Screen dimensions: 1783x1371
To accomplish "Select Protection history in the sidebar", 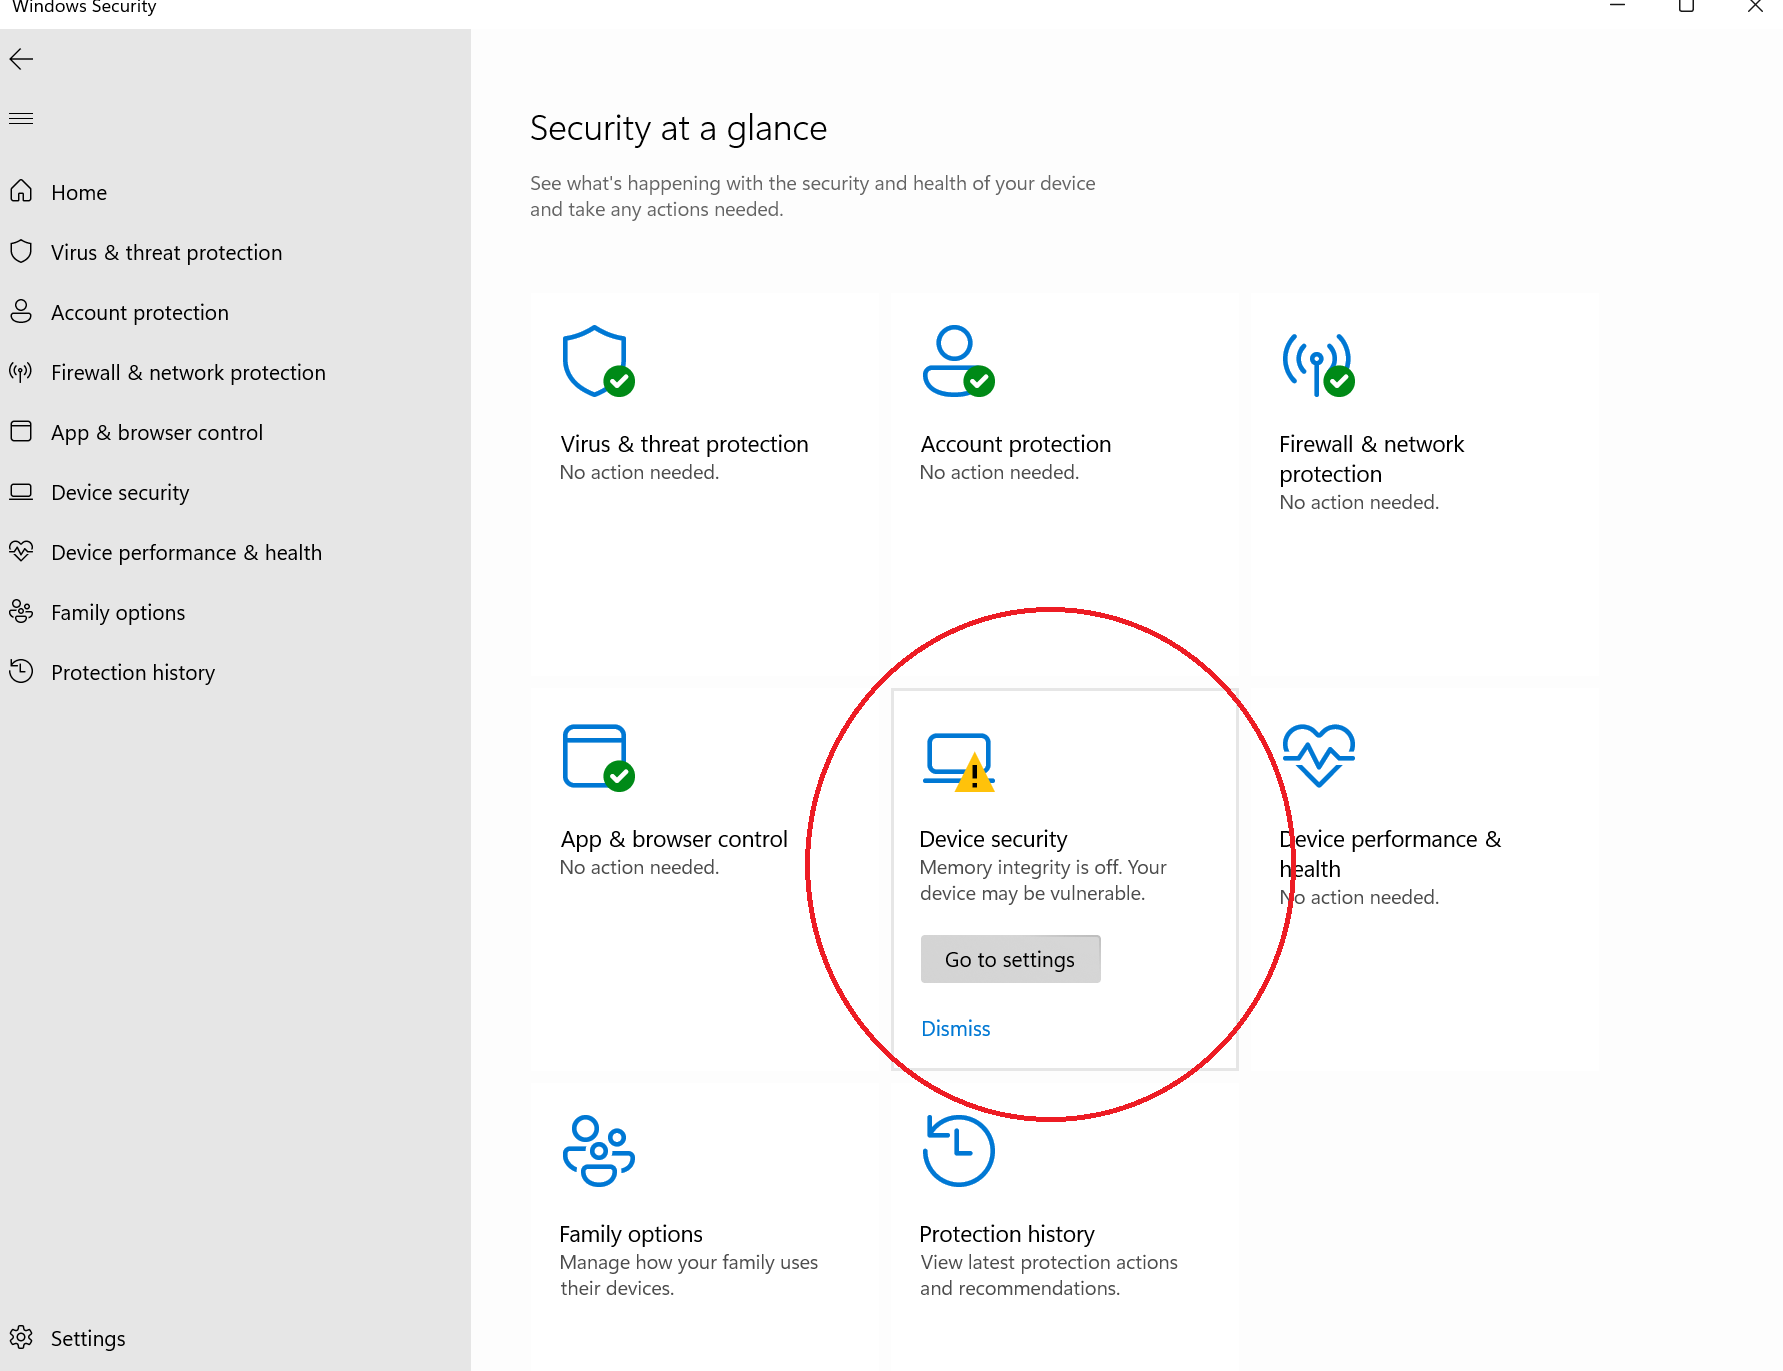I will [x=133, y=672].
